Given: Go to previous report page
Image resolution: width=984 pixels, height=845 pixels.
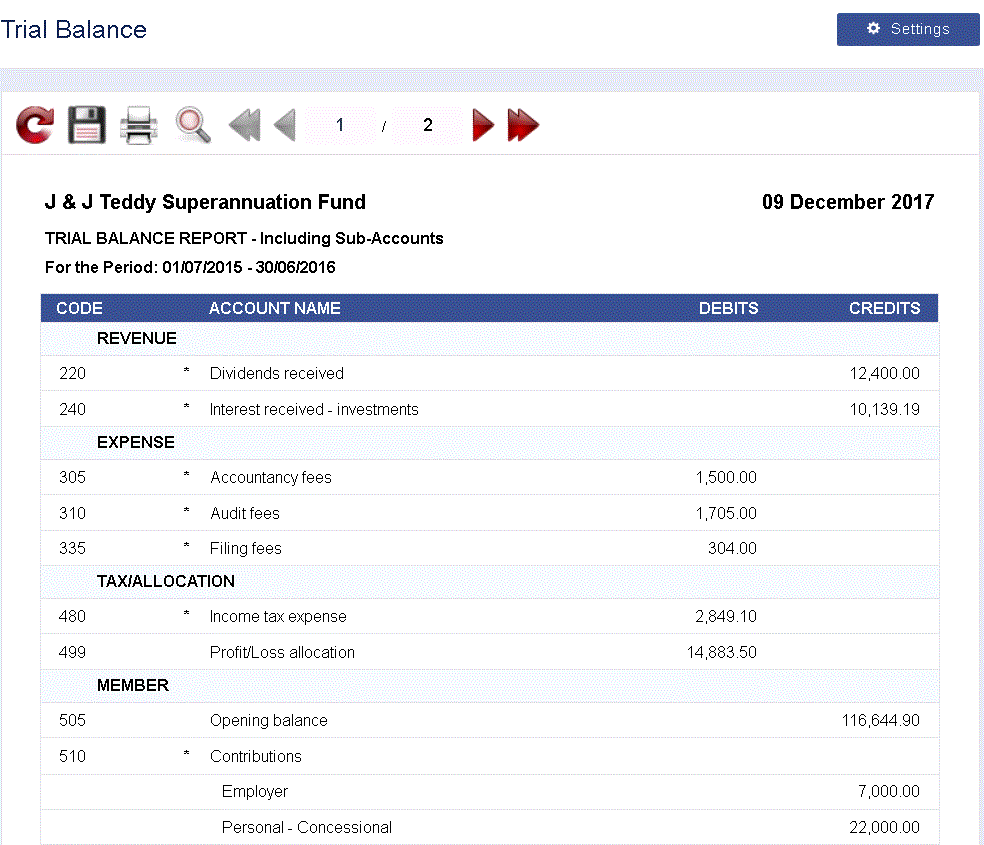Looking at the screenshot, I should click(285, 125).
